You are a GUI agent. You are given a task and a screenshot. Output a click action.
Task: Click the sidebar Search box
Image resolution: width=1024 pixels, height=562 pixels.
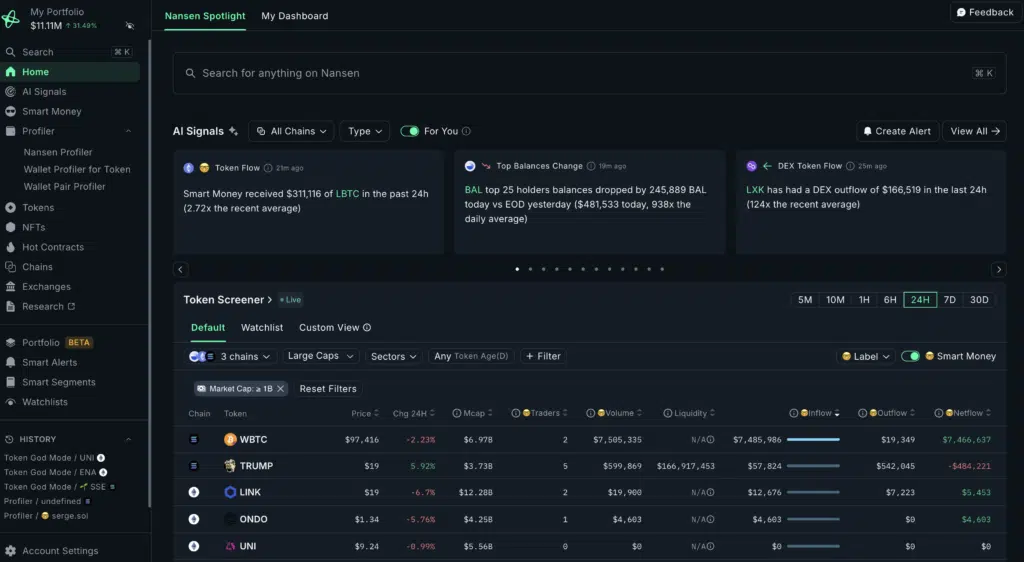point(69,52)
